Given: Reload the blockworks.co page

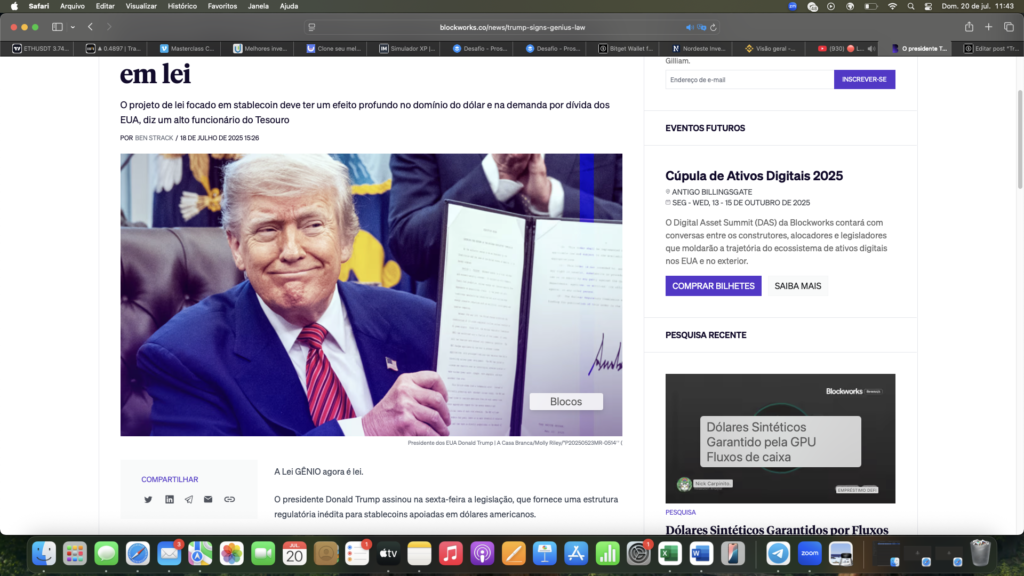Looking at the screenshot, I should click(x=713, y=27).
